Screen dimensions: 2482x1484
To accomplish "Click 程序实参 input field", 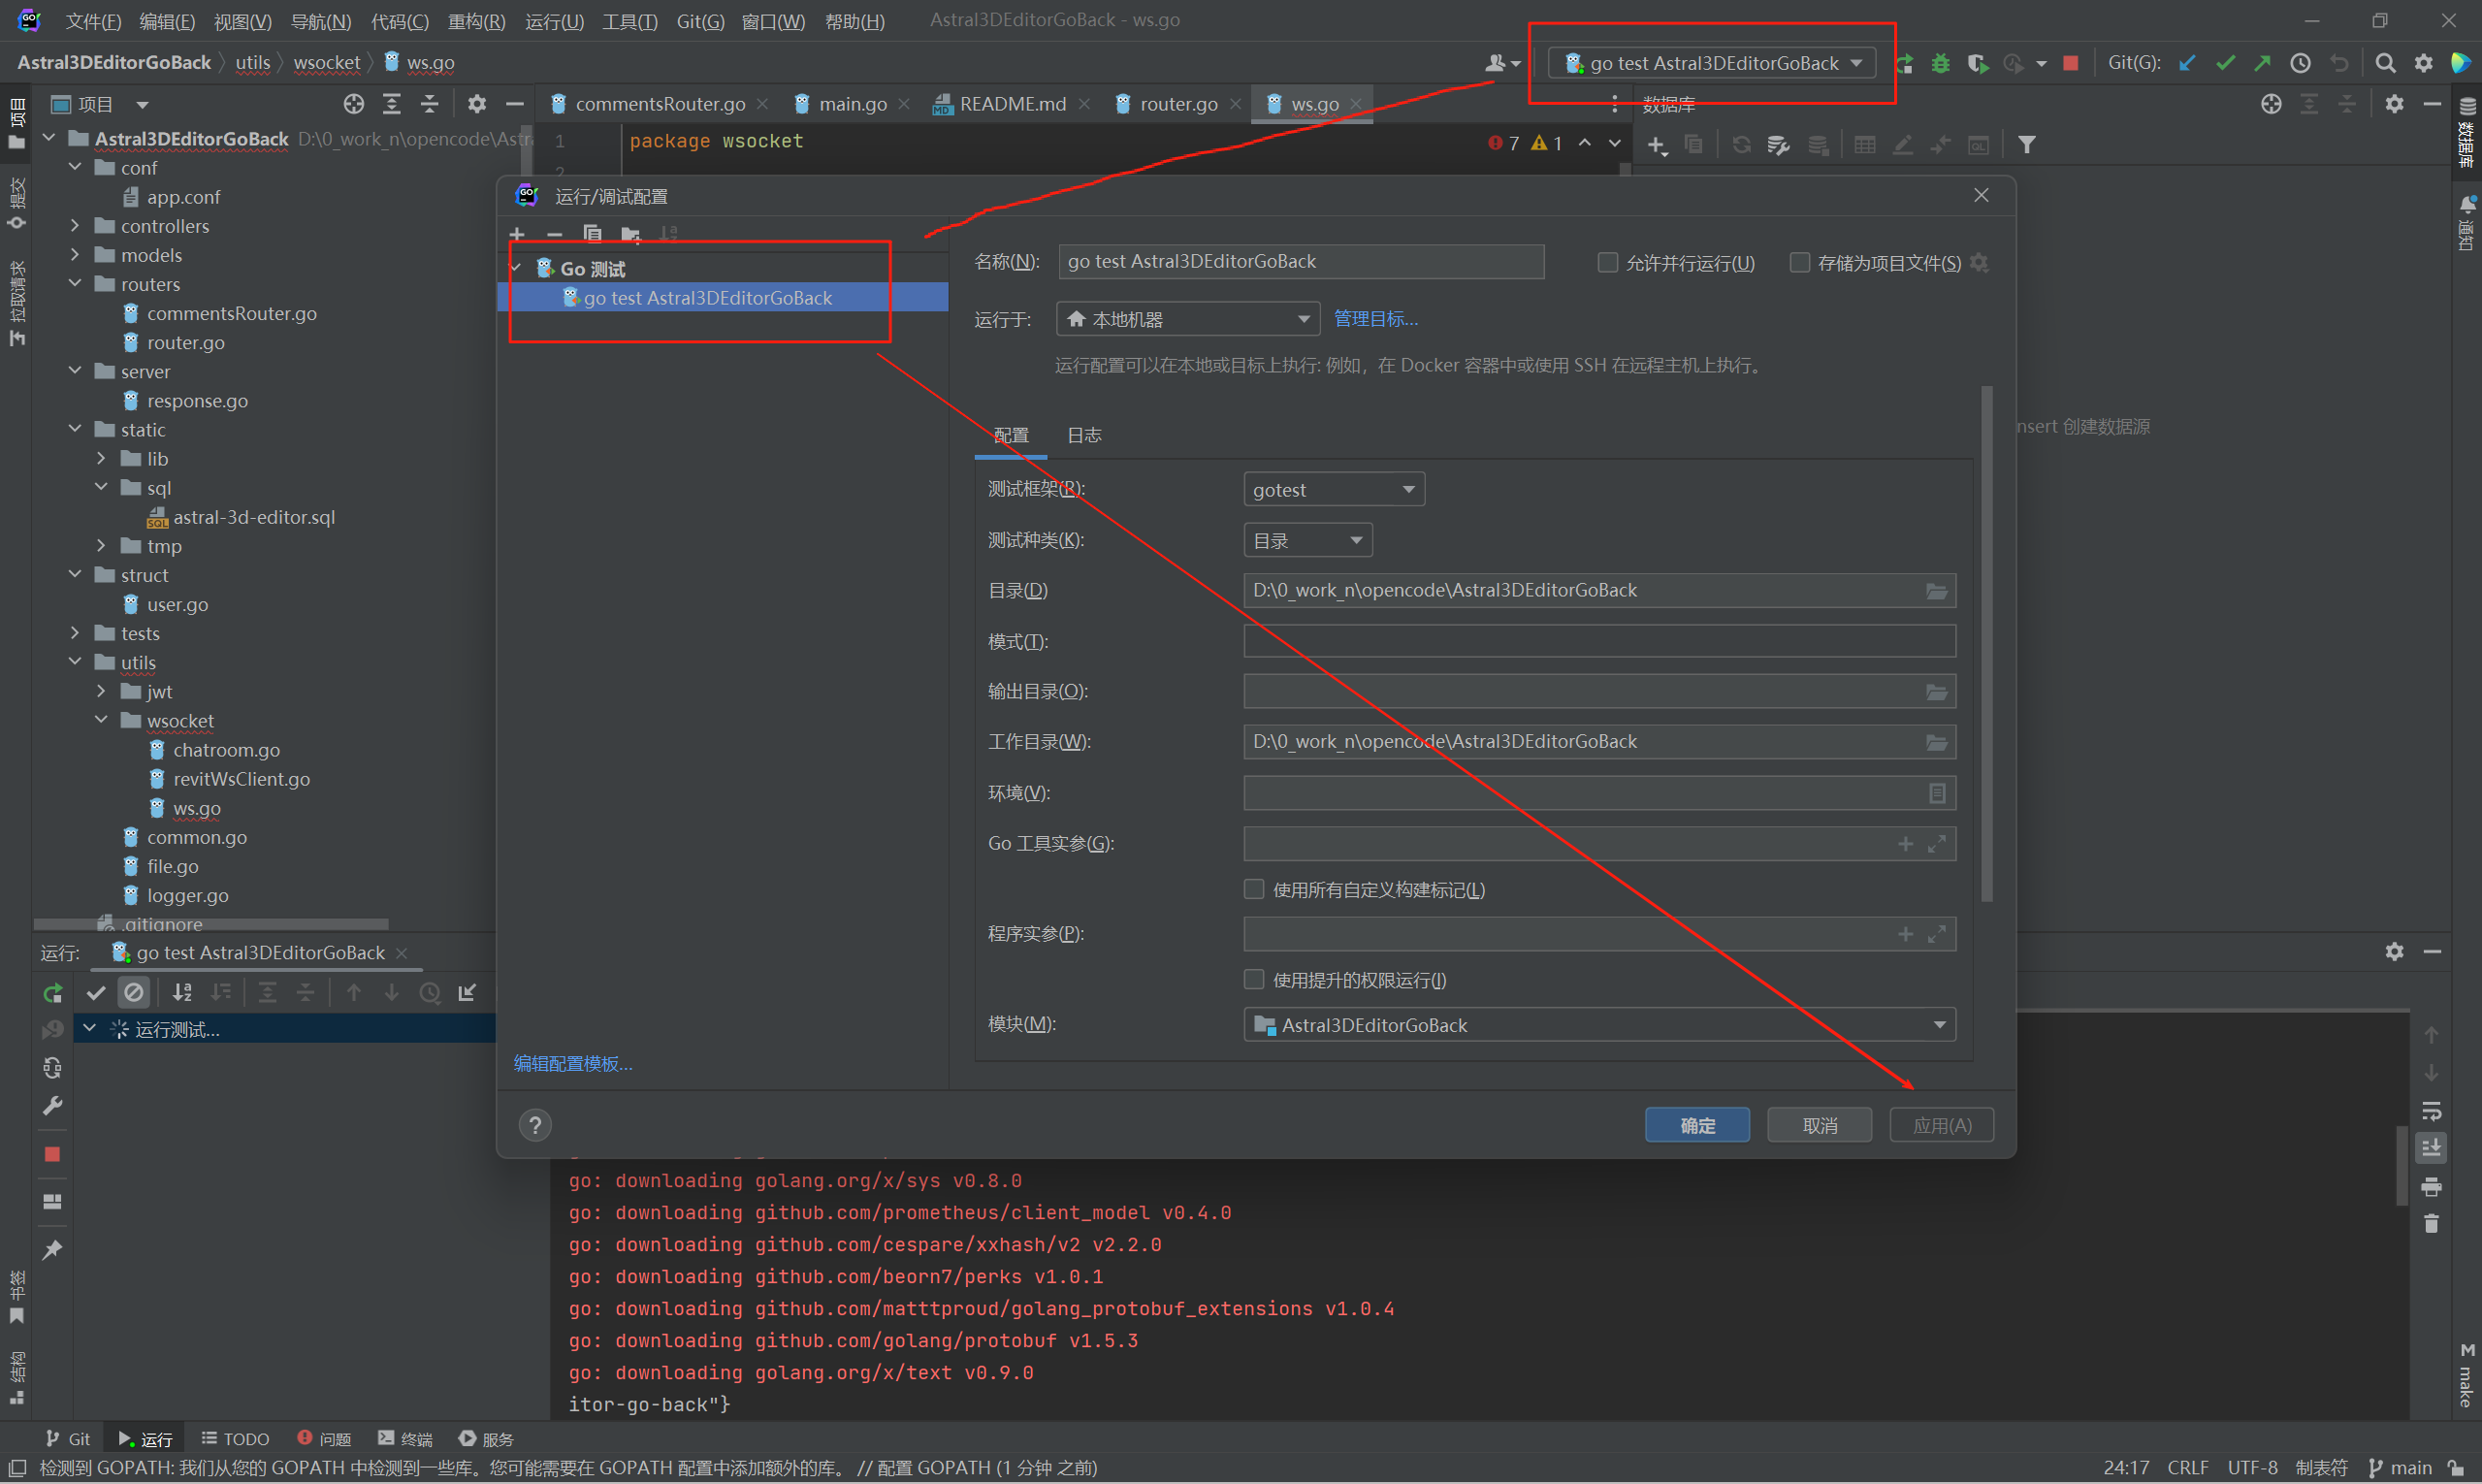I will [x=1600, y=934].
